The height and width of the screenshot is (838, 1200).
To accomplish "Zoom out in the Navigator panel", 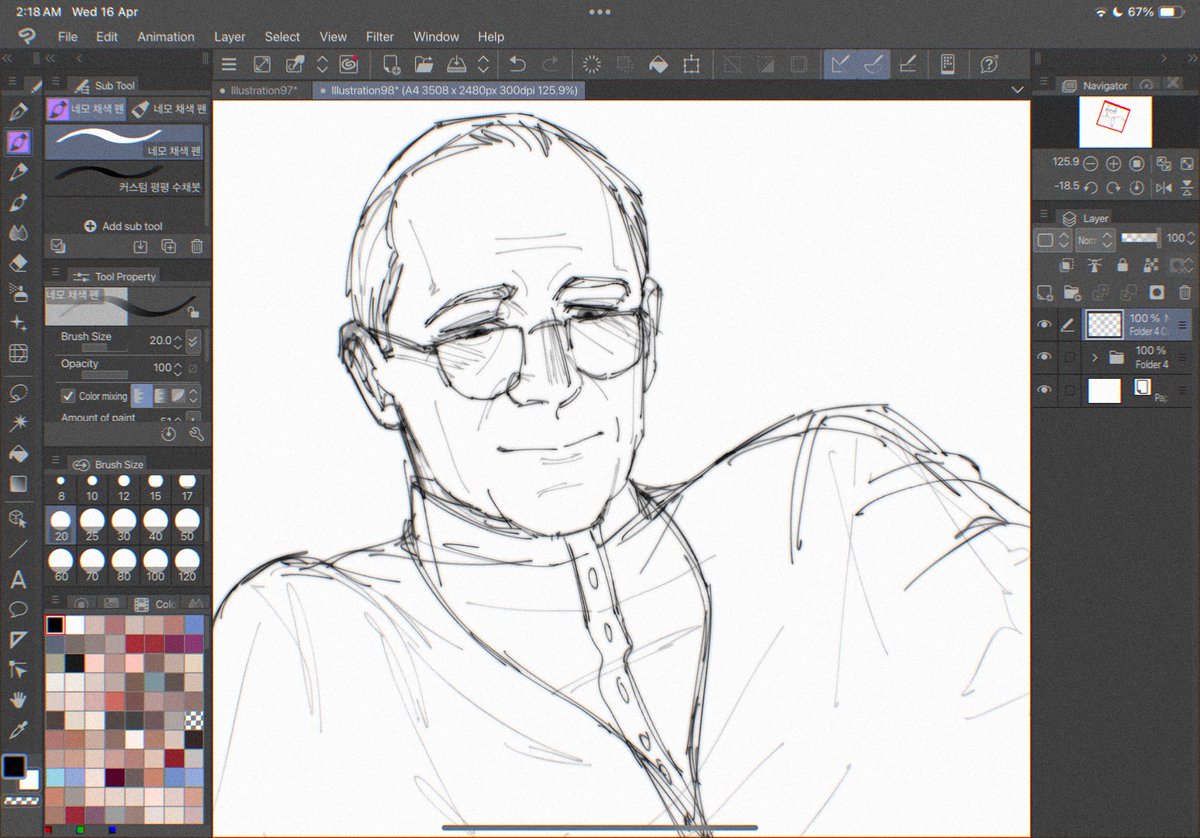I will click(x=1090, y=163).
